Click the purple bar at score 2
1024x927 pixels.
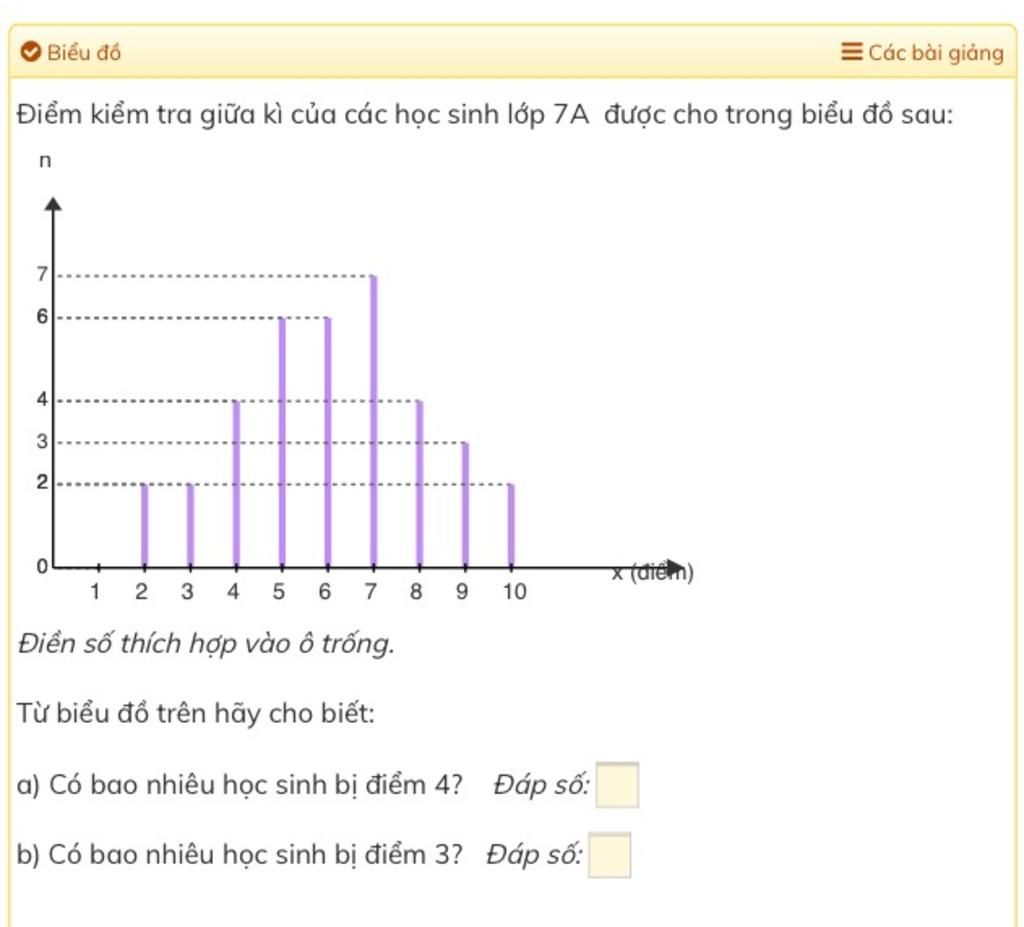(145, 525)
